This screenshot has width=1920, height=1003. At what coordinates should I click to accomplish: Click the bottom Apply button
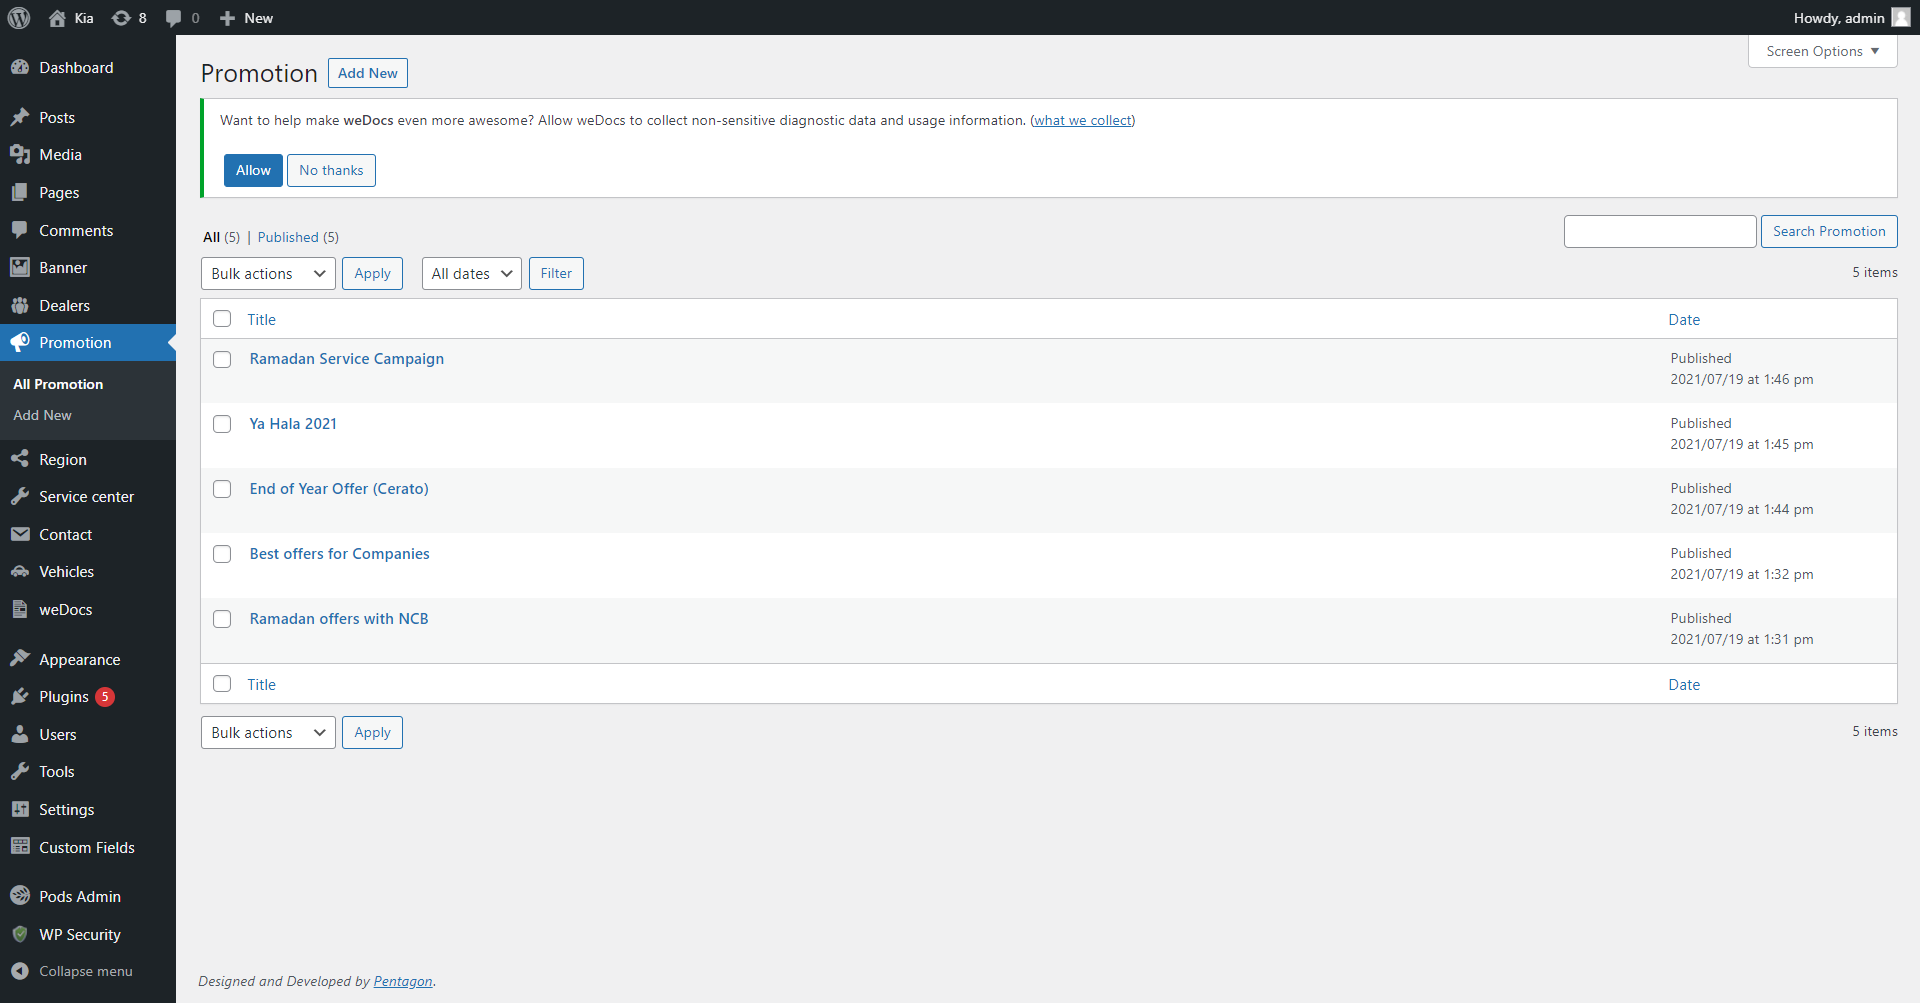(372, 732)
